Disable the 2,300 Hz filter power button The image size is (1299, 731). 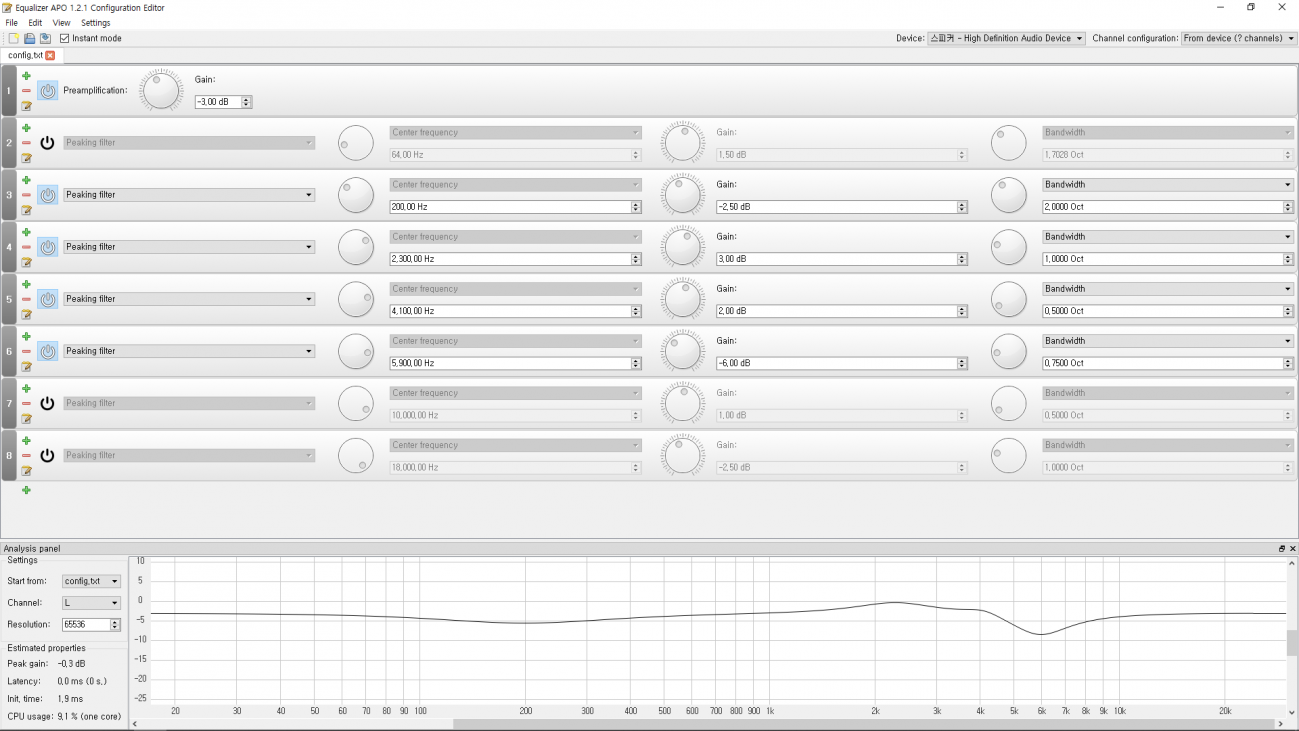pyautogui.click(x=48, y=246)
